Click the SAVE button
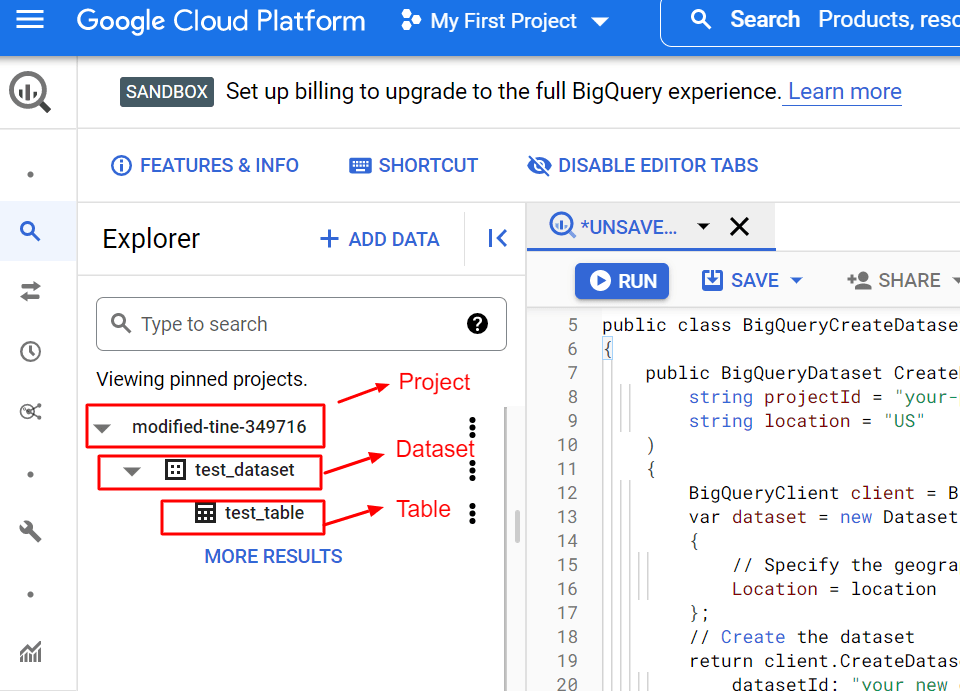The width and height of the screenshot is (960, 691). tap(740, 280)
